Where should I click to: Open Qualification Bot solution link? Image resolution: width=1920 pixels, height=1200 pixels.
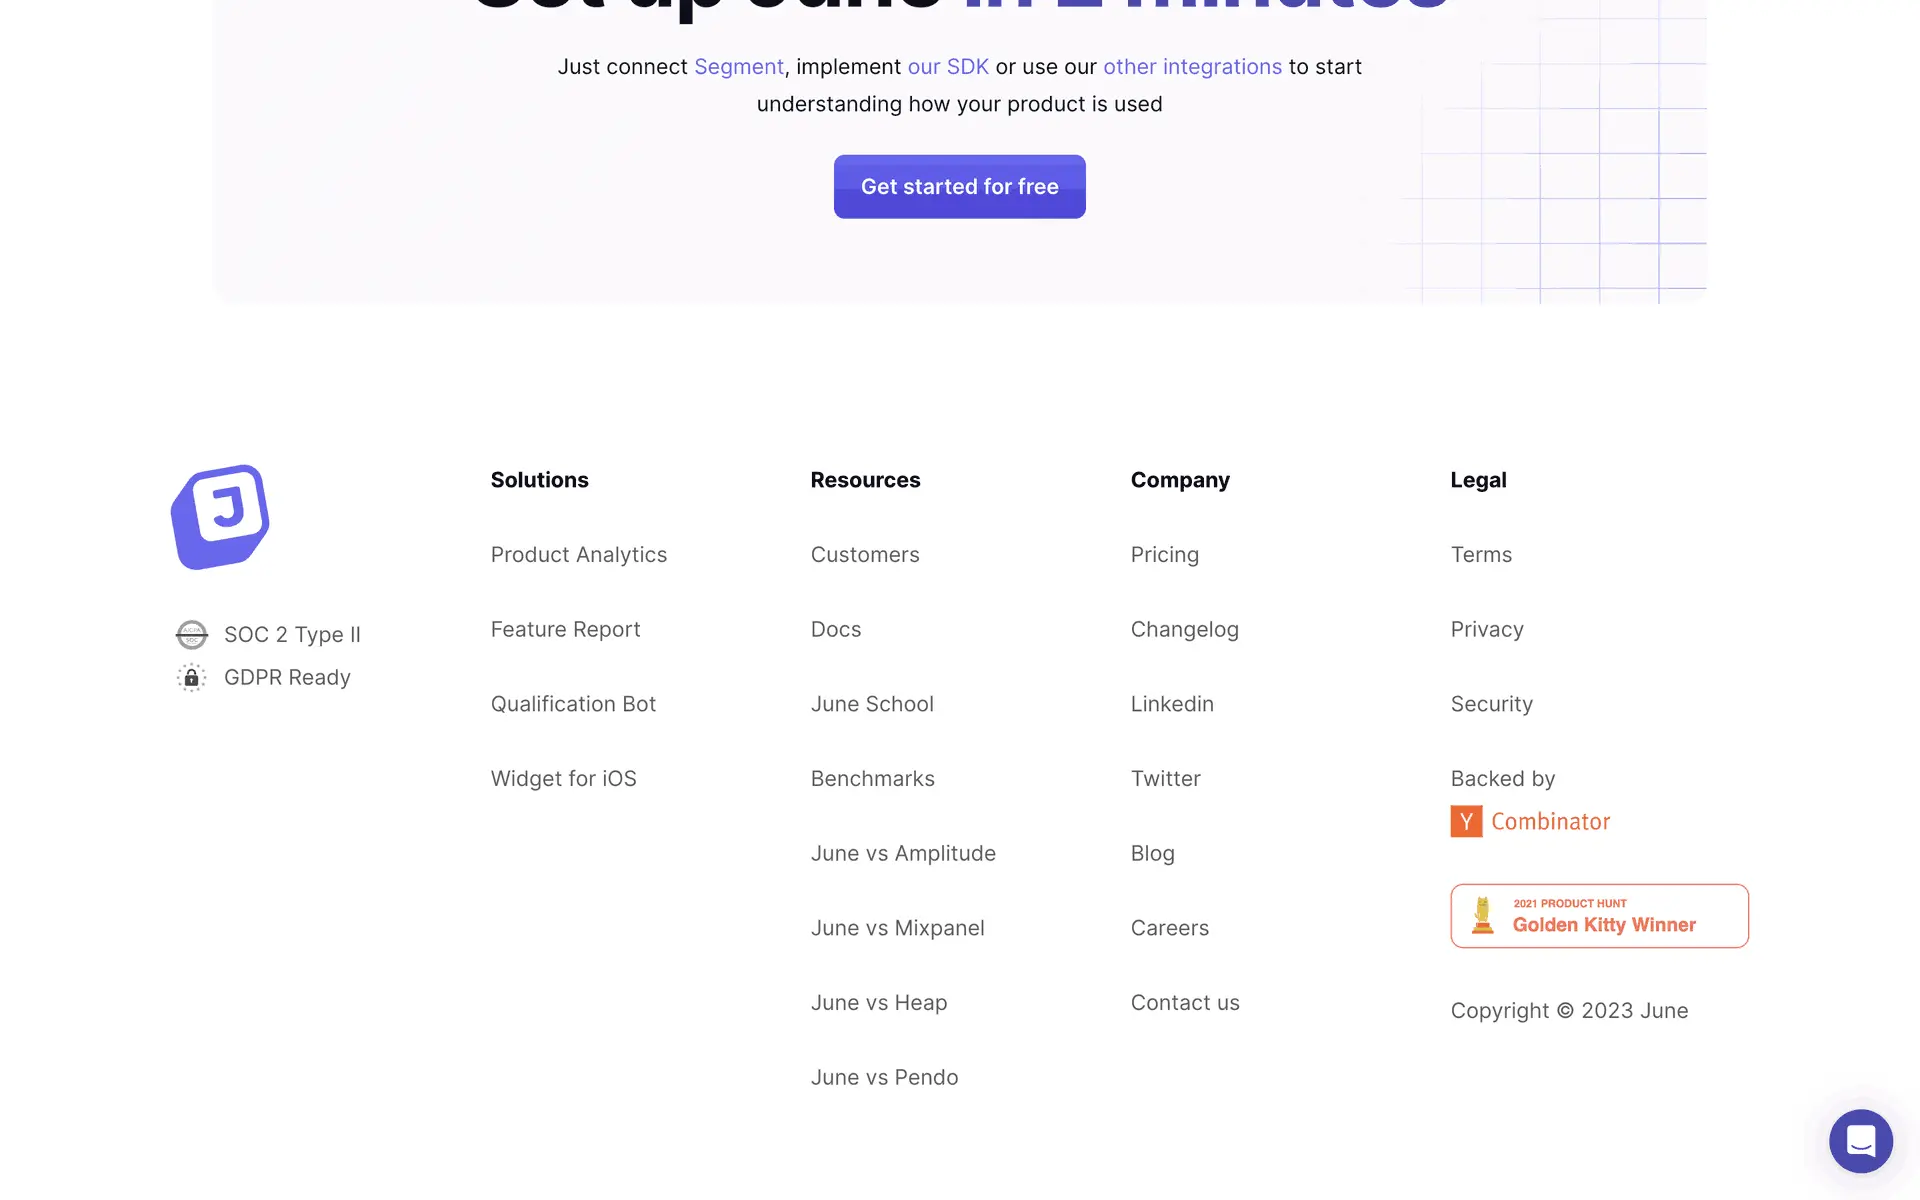pos(573,704)
